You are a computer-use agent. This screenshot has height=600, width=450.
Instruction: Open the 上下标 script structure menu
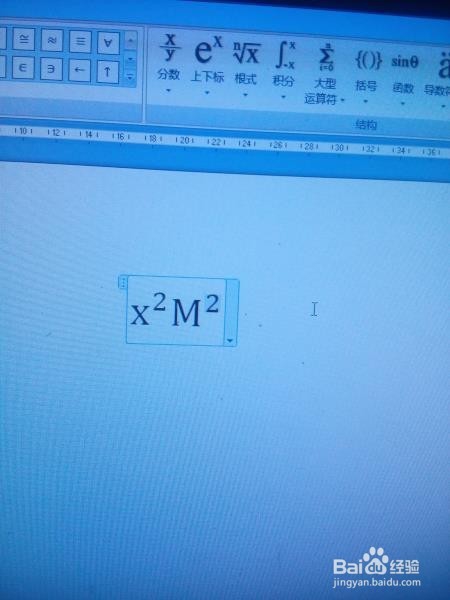[x=207, y=65]
